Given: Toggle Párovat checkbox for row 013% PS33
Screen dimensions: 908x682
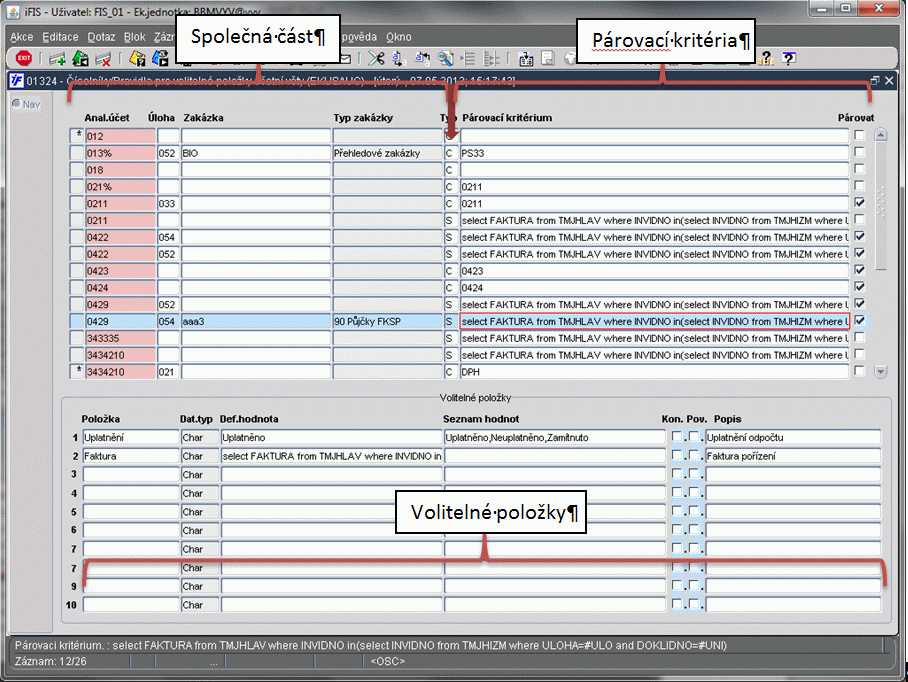Looking at the screenshot, I should pyautogui.click(x=859, y=152).
